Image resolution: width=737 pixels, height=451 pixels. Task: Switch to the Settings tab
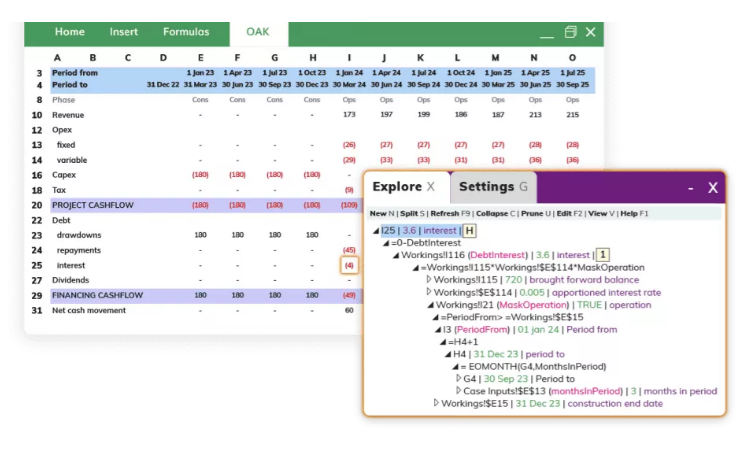(491, 187)
